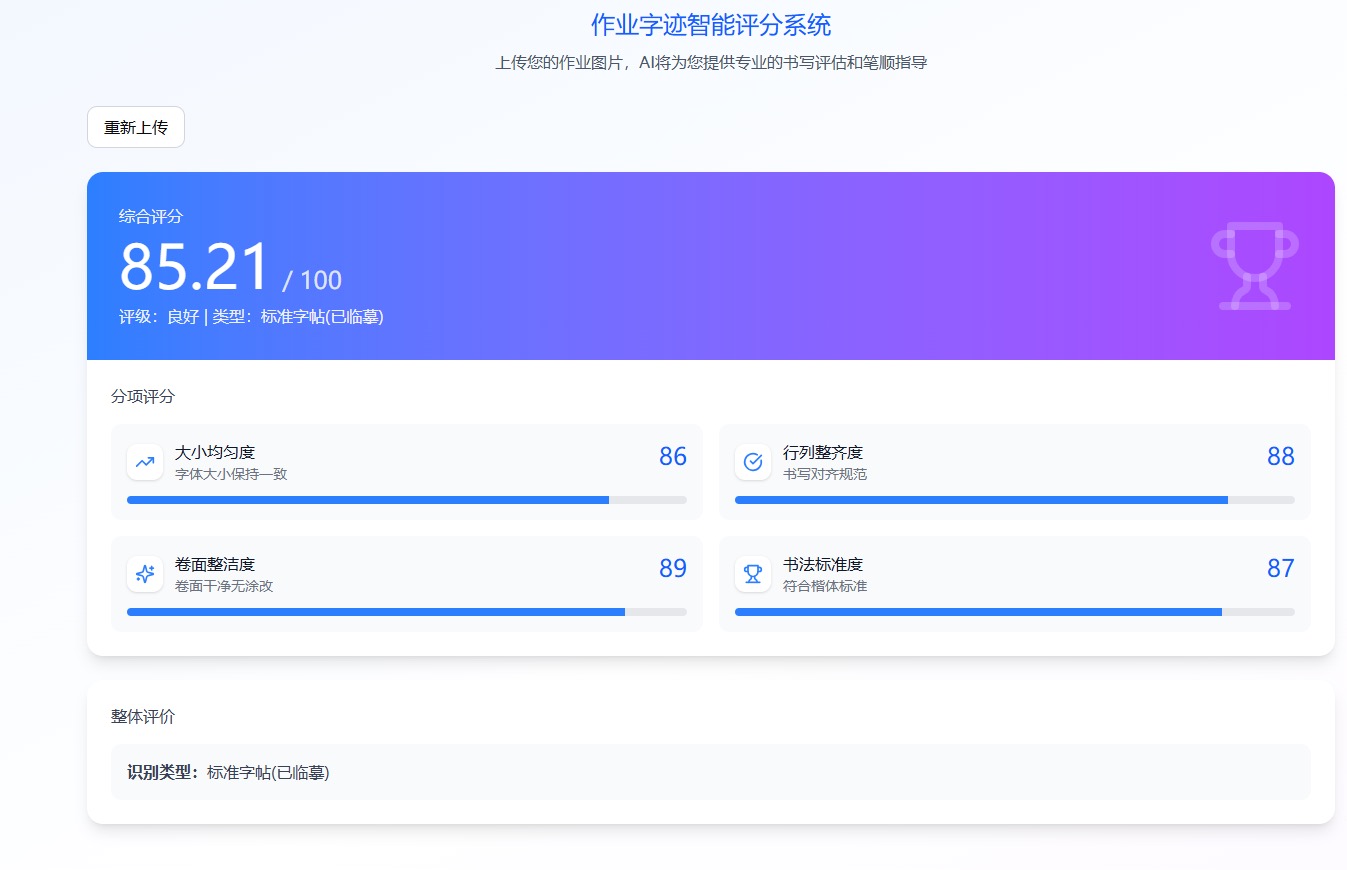Image resolution: width=1347 pixels, height=870 pixels.
Task: Click the 评级：良好 rating text
Action: [x=158, y=317]
